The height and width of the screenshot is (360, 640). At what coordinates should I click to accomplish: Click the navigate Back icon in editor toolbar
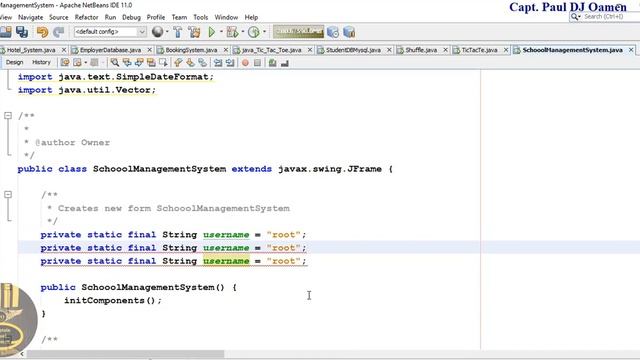click(77, 62)
